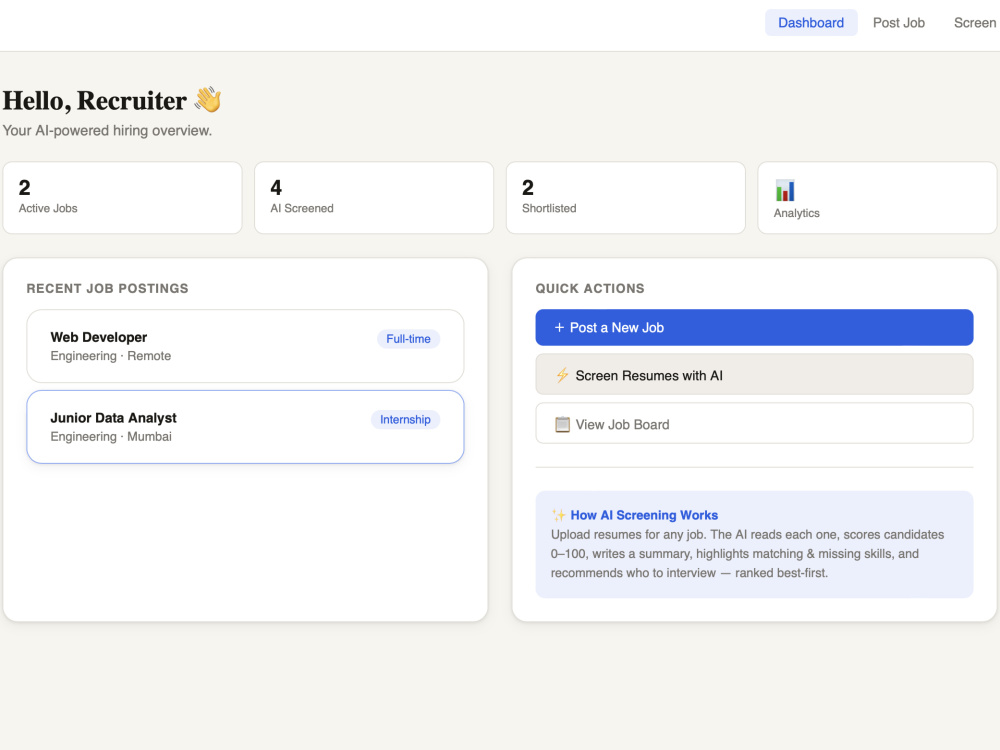Click Screen Resumes with AI text

pos(649,376)
